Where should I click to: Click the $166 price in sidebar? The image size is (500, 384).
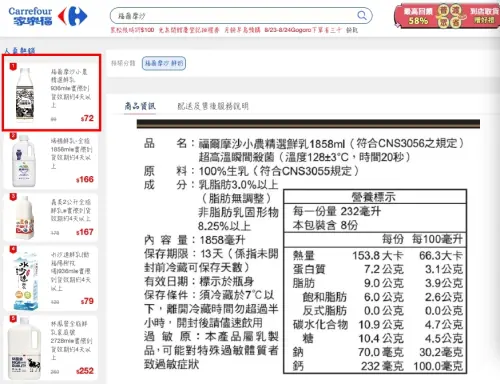pos(85,179)
